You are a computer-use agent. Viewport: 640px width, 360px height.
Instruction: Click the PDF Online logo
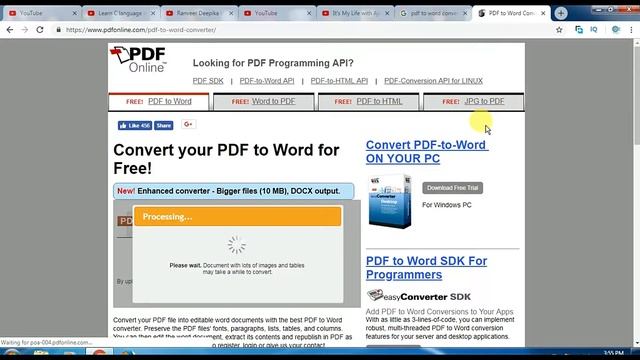pos(139,59)
